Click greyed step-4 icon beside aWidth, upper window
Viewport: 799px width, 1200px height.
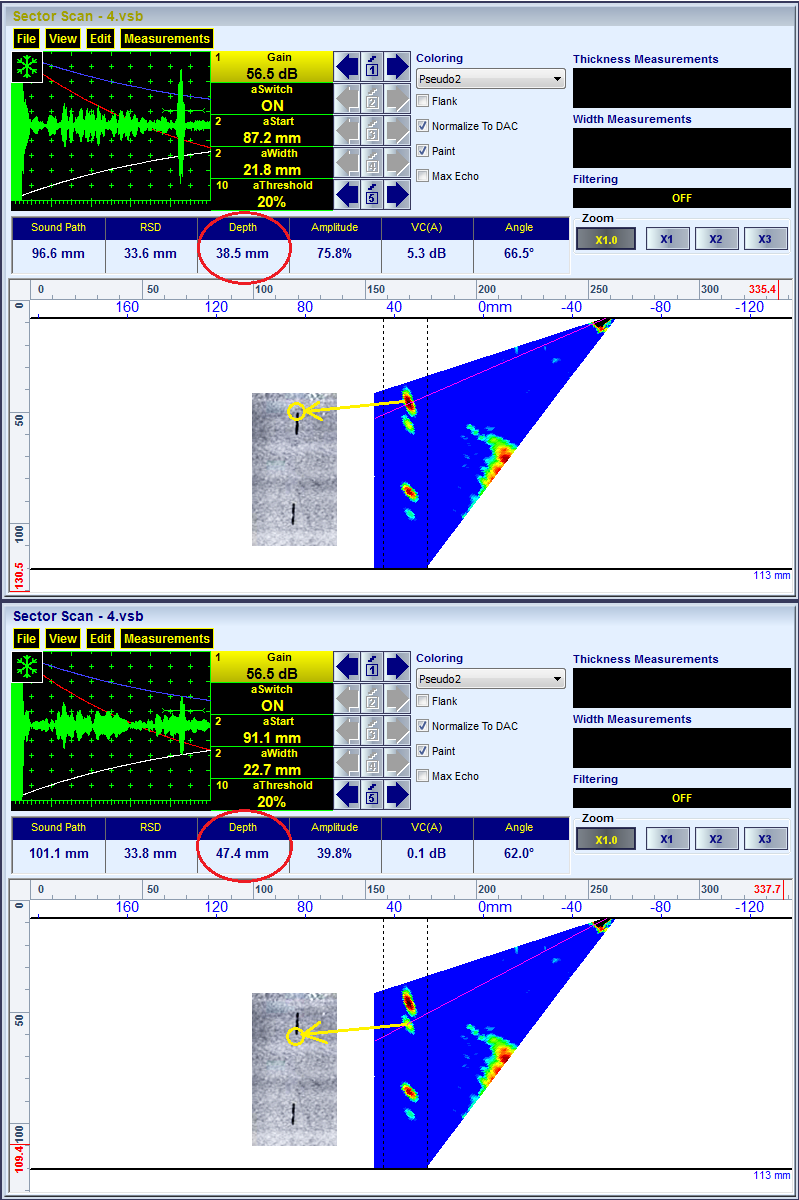(372, 162)
